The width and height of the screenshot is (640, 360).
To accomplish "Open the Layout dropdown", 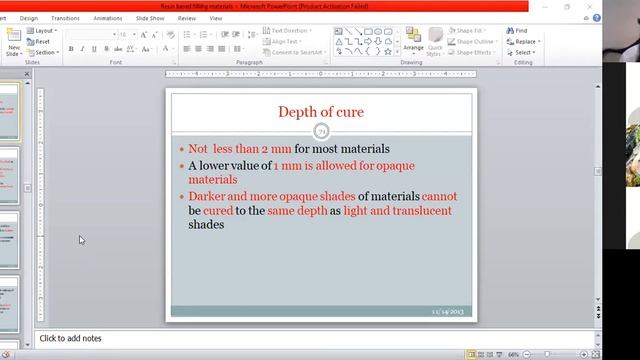I will coord(42,31).
